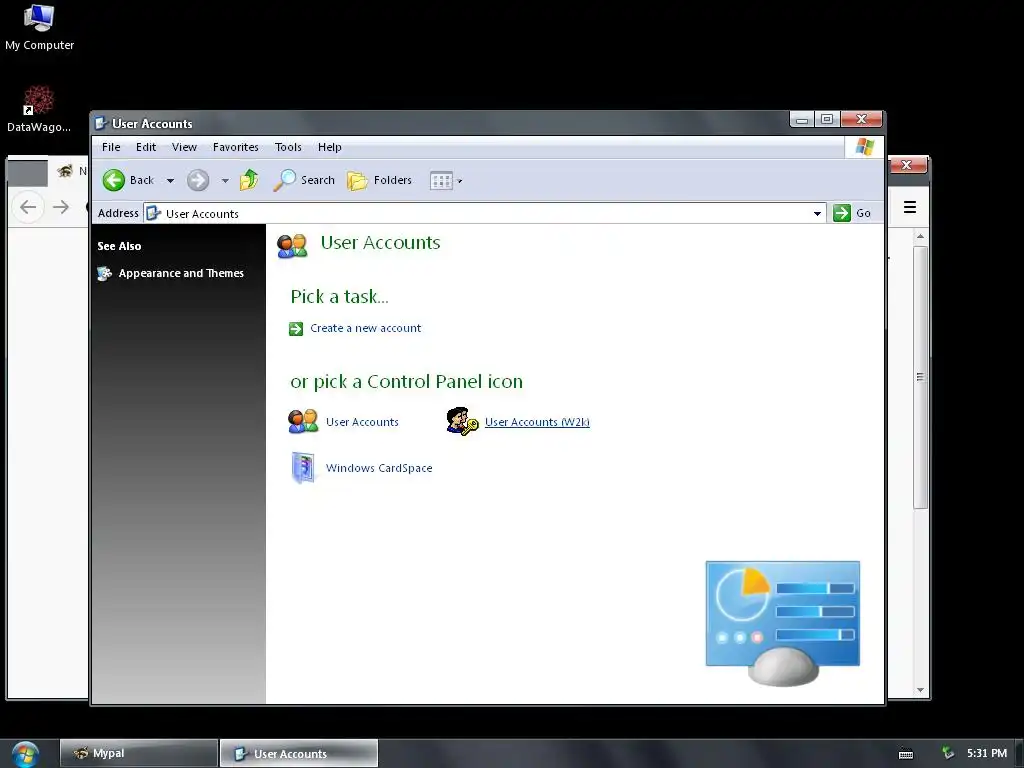Click the on-screen keyboard tray icon
This screenshot has width=1024, height=768.
coord(906,754)
